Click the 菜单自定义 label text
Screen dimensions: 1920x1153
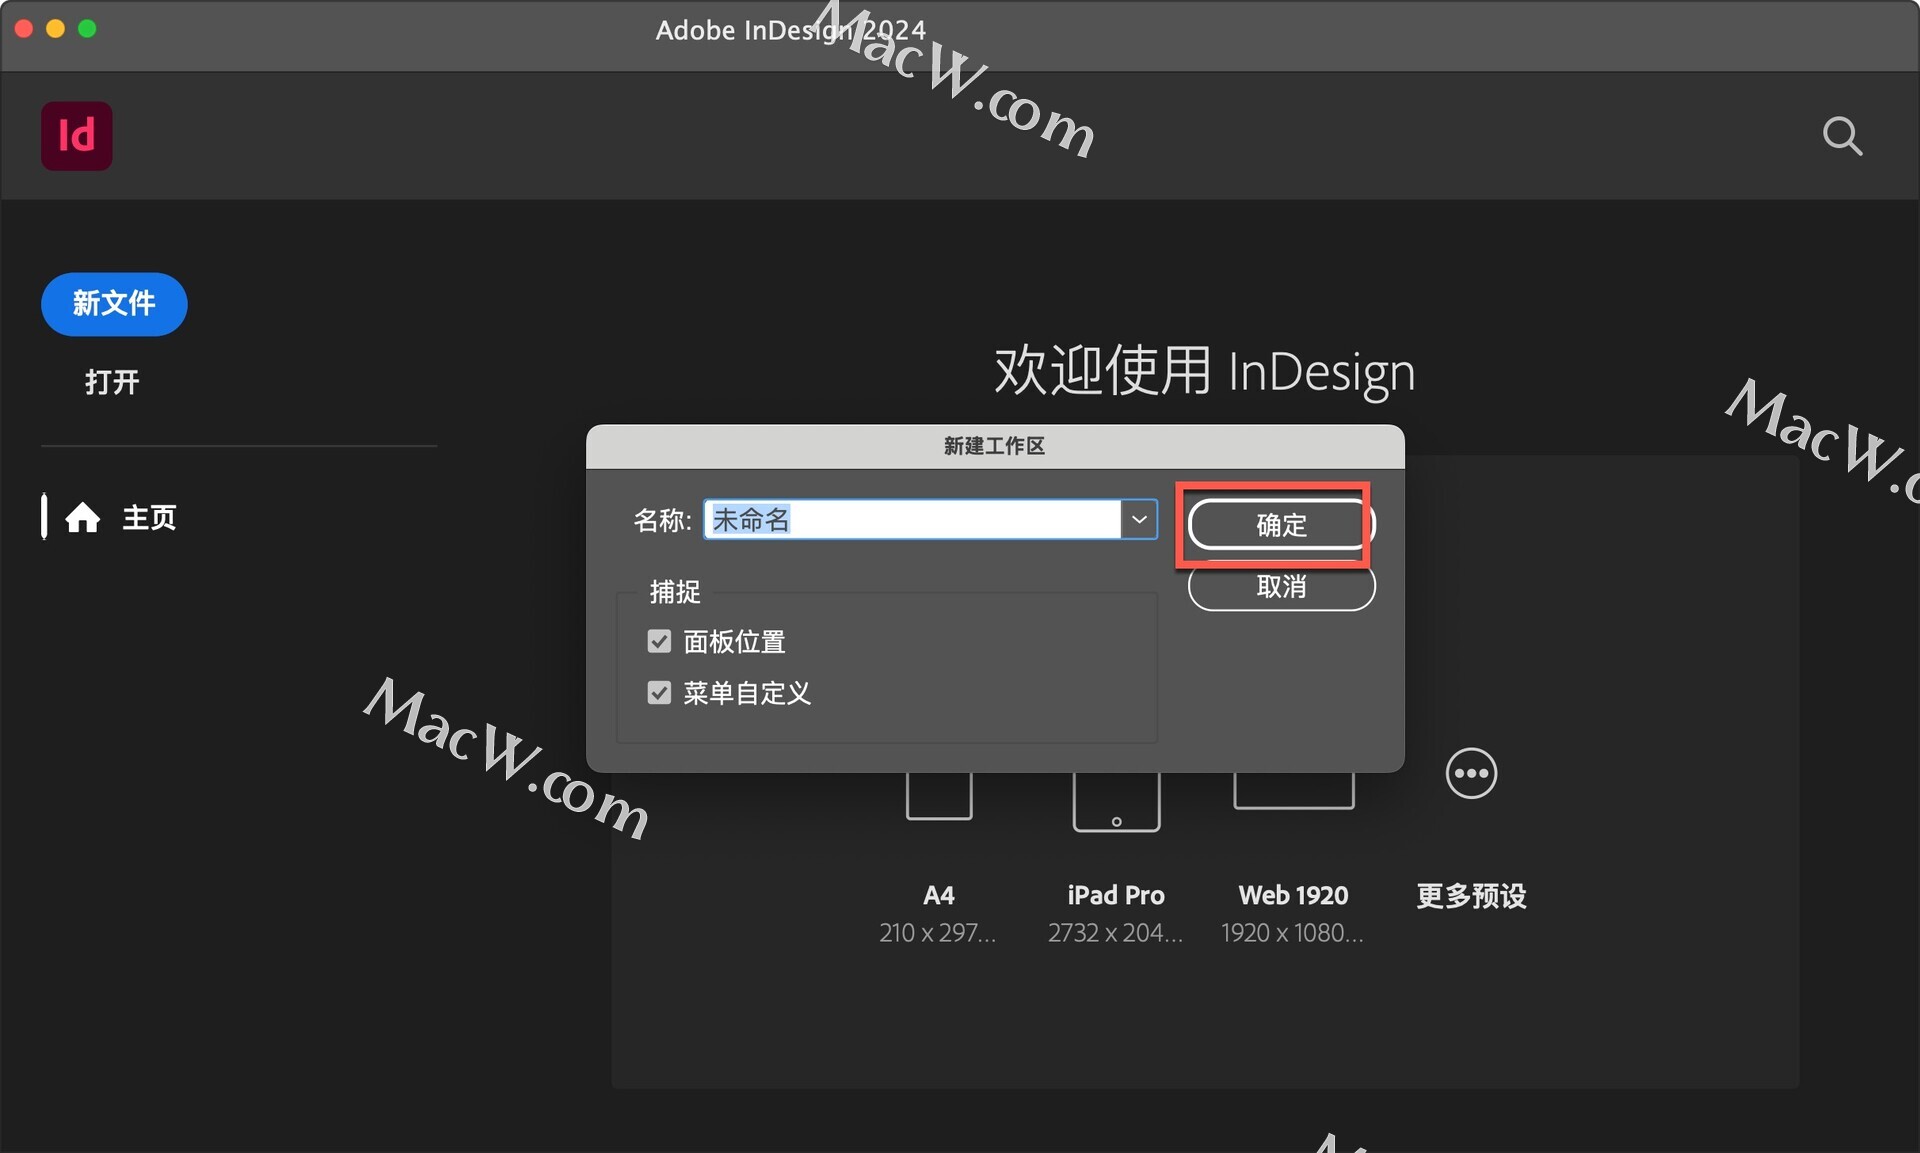[747, 692]
